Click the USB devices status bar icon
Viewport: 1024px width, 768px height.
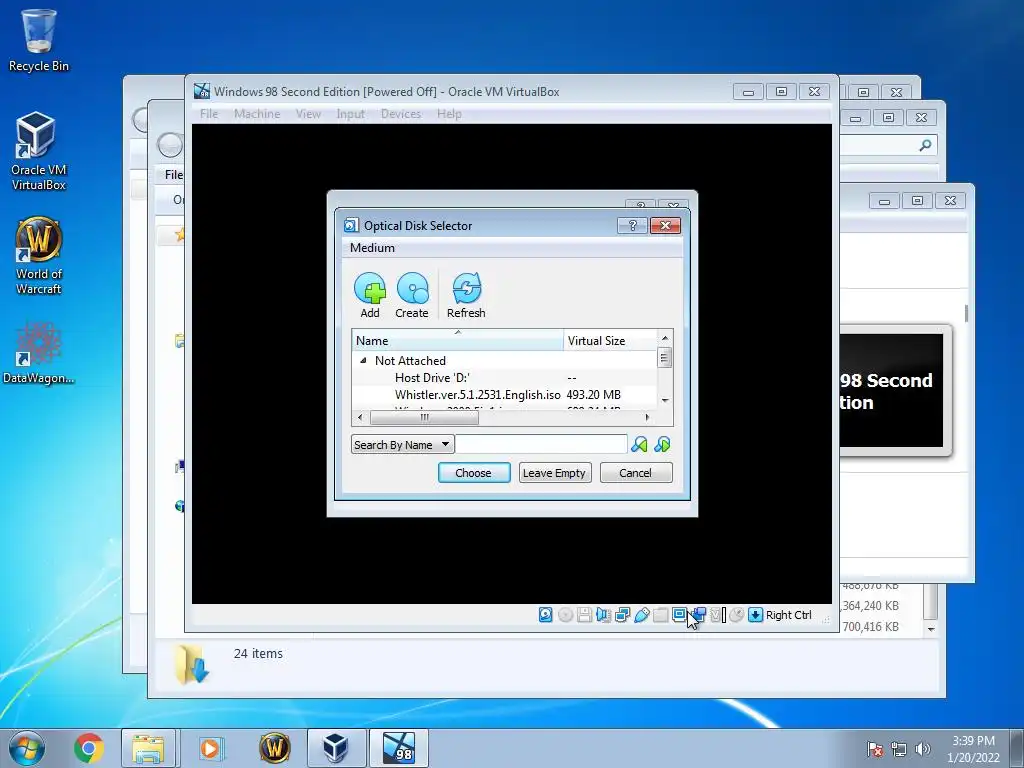coord(641,615)
